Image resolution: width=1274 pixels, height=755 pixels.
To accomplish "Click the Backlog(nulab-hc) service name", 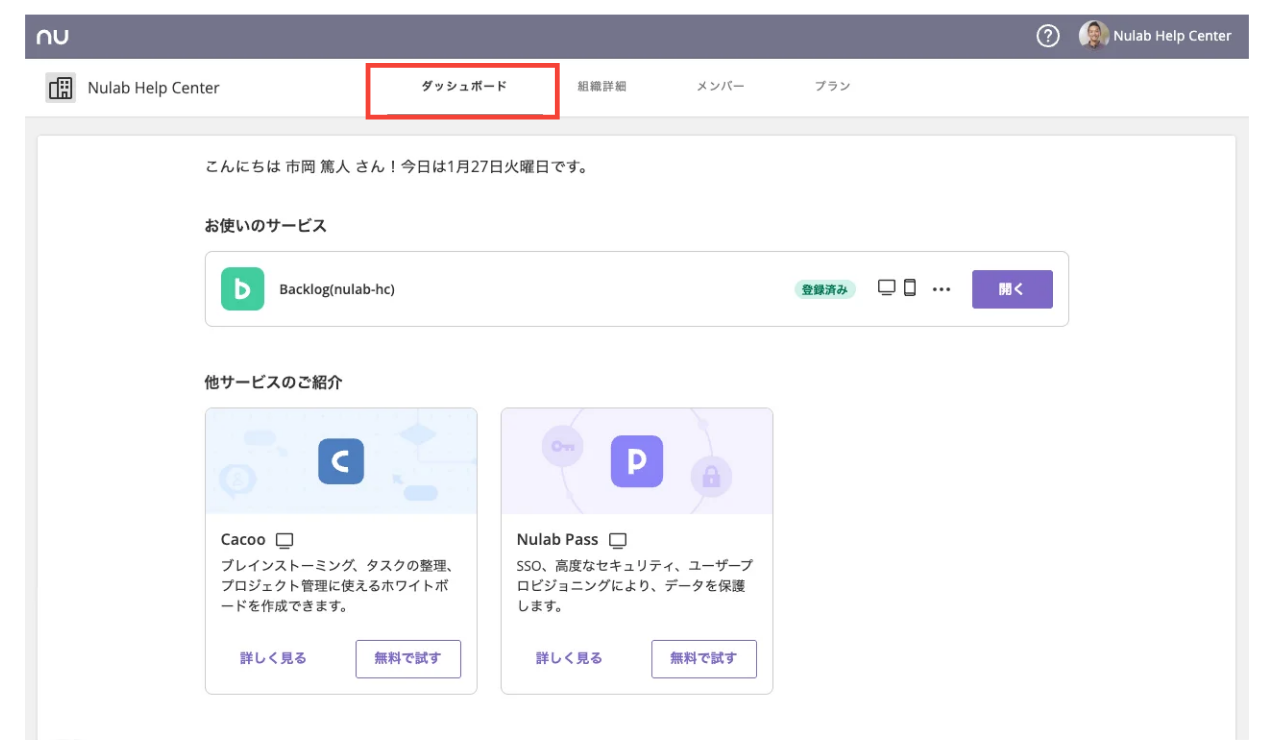I will (337, 290).
